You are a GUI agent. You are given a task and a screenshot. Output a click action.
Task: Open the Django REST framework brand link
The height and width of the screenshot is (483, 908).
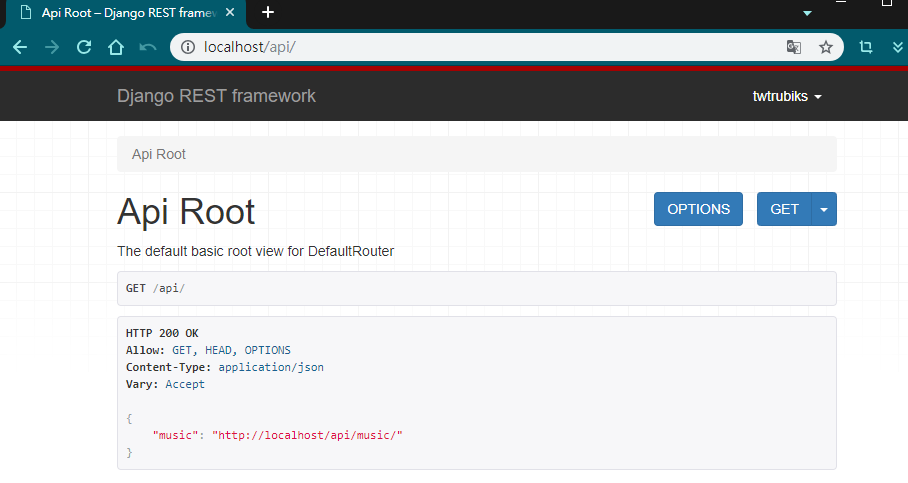click(216, 96)
